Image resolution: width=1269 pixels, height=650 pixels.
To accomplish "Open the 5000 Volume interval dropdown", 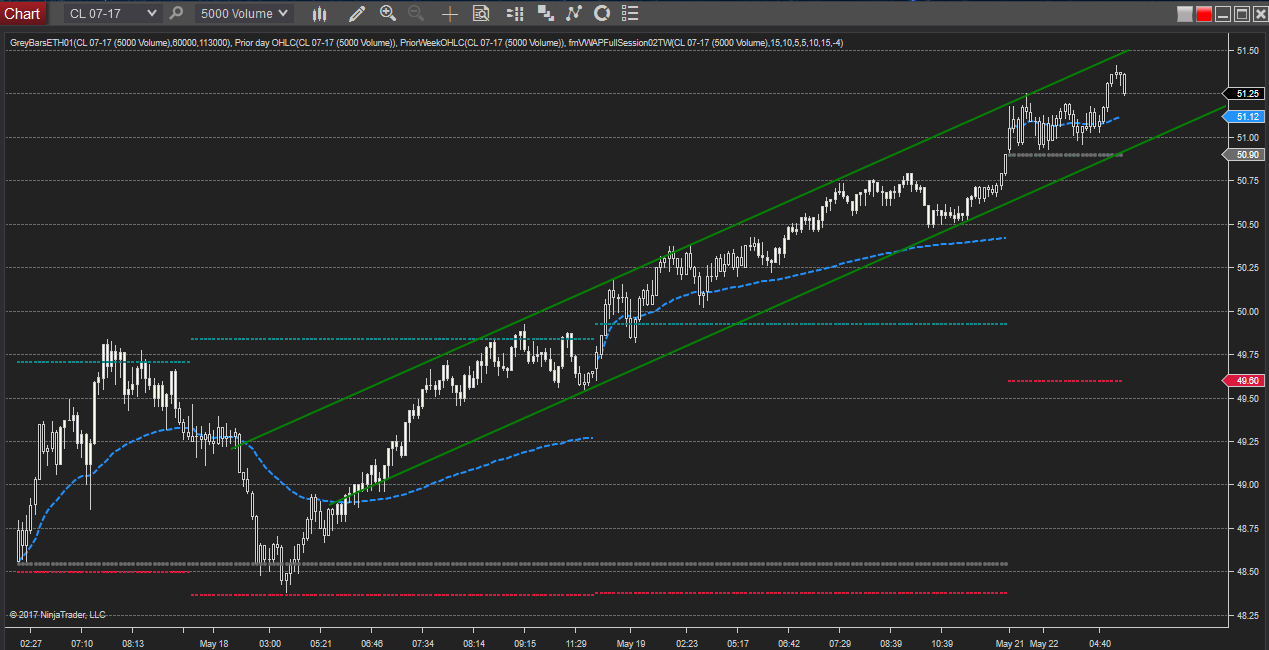I will [244, 13].
